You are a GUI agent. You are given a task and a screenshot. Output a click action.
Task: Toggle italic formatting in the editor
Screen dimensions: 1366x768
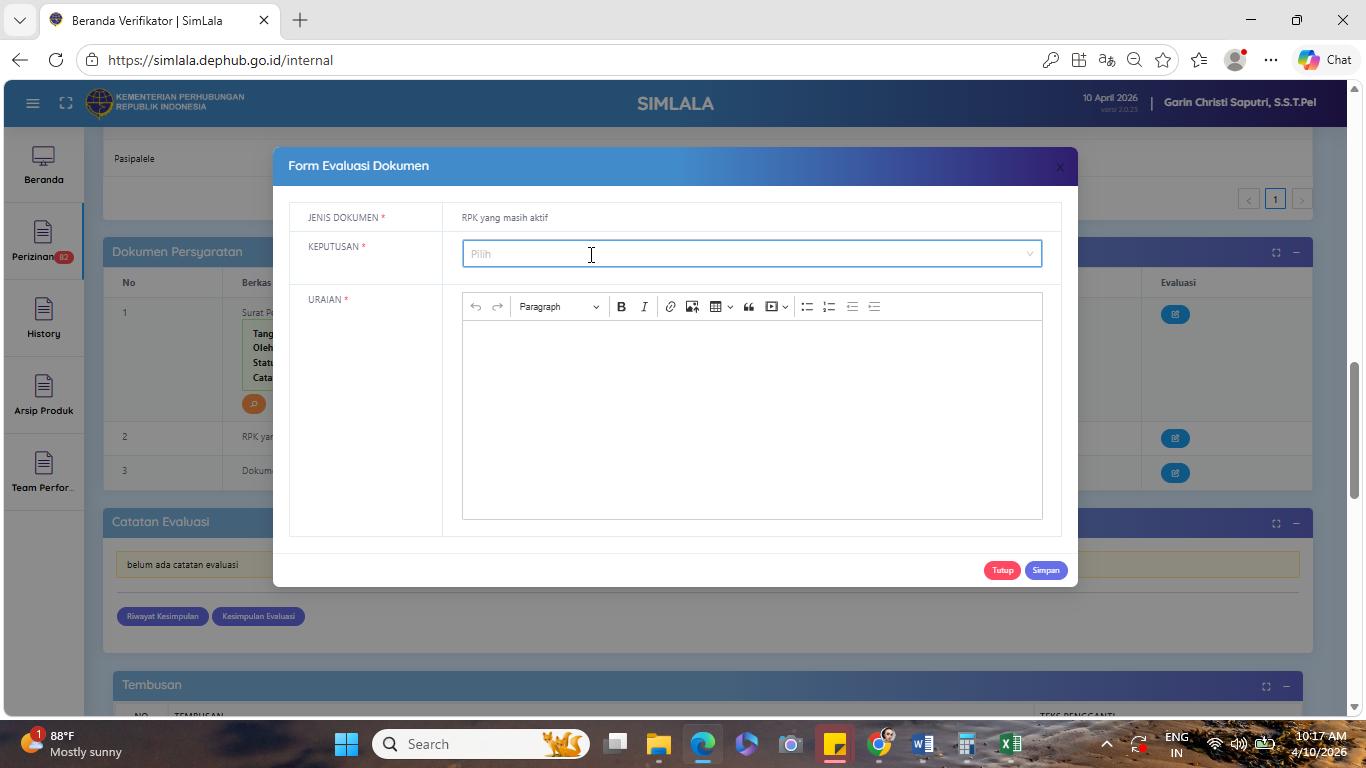click(644, 307)
